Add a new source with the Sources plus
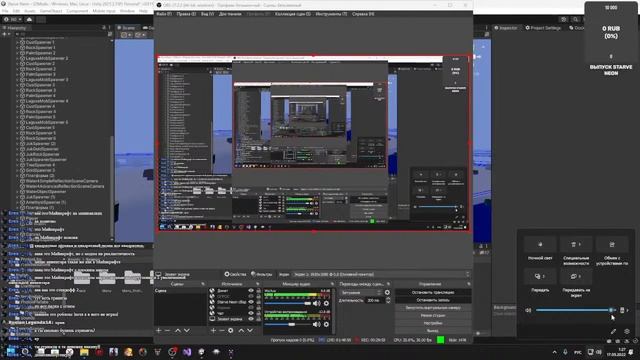Image resolution: width=640 pixels, height=360 pixels. (x=213, y=330)
